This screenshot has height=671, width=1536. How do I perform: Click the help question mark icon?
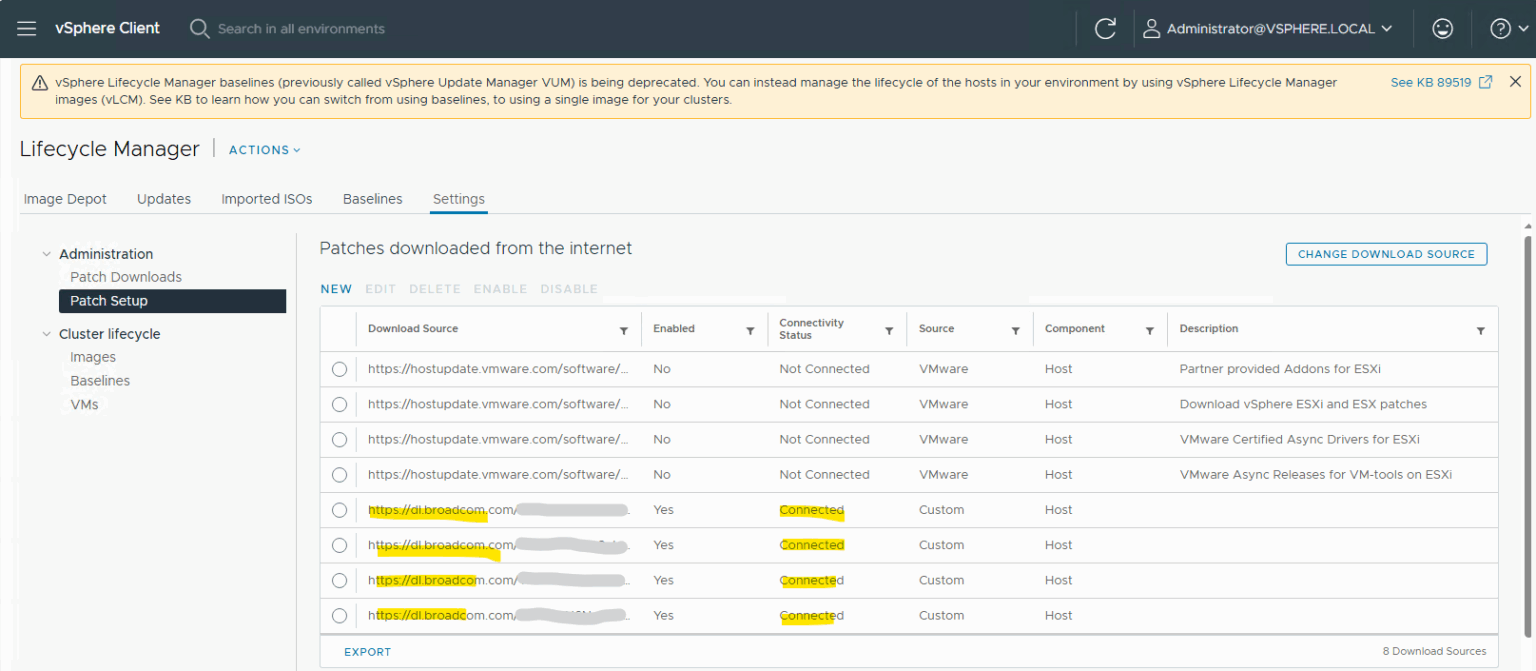click(x=1502, y=28)
